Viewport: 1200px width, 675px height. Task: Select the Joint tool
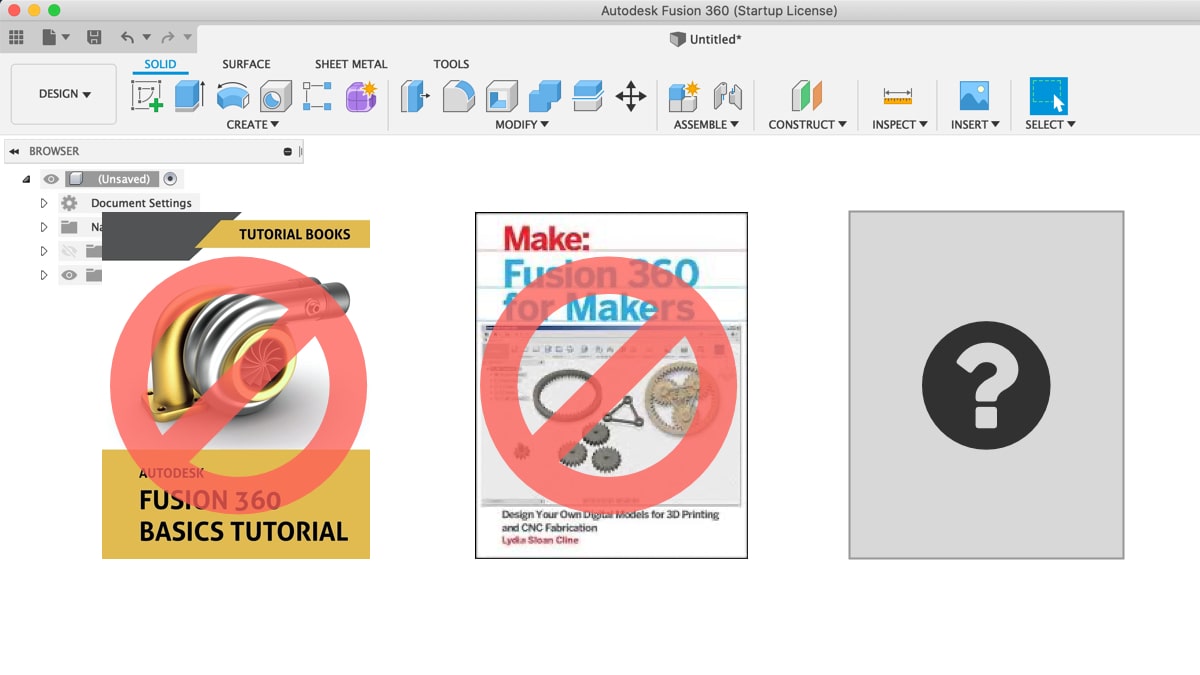pyautogui.click(x=727, y=96)
